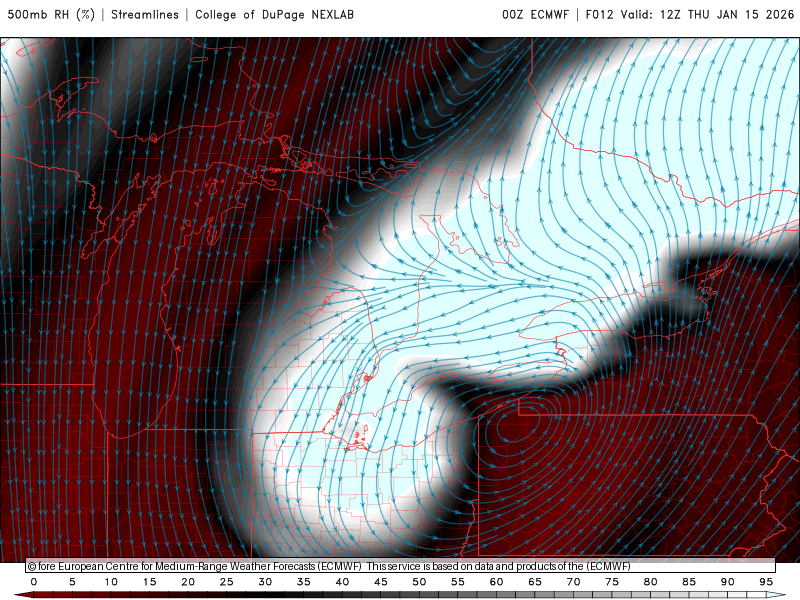Image resolution: width=800 pixels, height=600 pixels.
Task: Click the colorbar label "40"
Action: pyautogui.click(x=342, y=582)
